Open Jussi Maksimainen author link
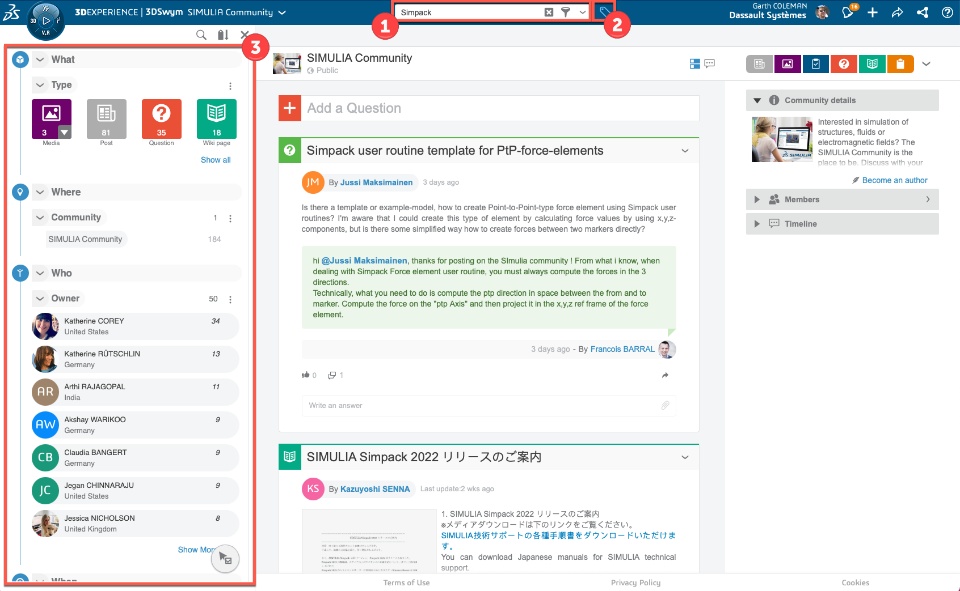The width and height of the screenshot is (960, 591). click(x=376, y=183)
